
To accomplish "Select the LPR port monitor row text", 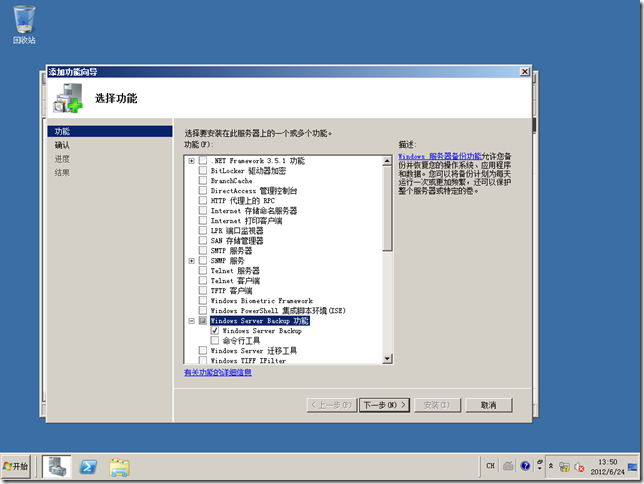I will coord(237,230).
